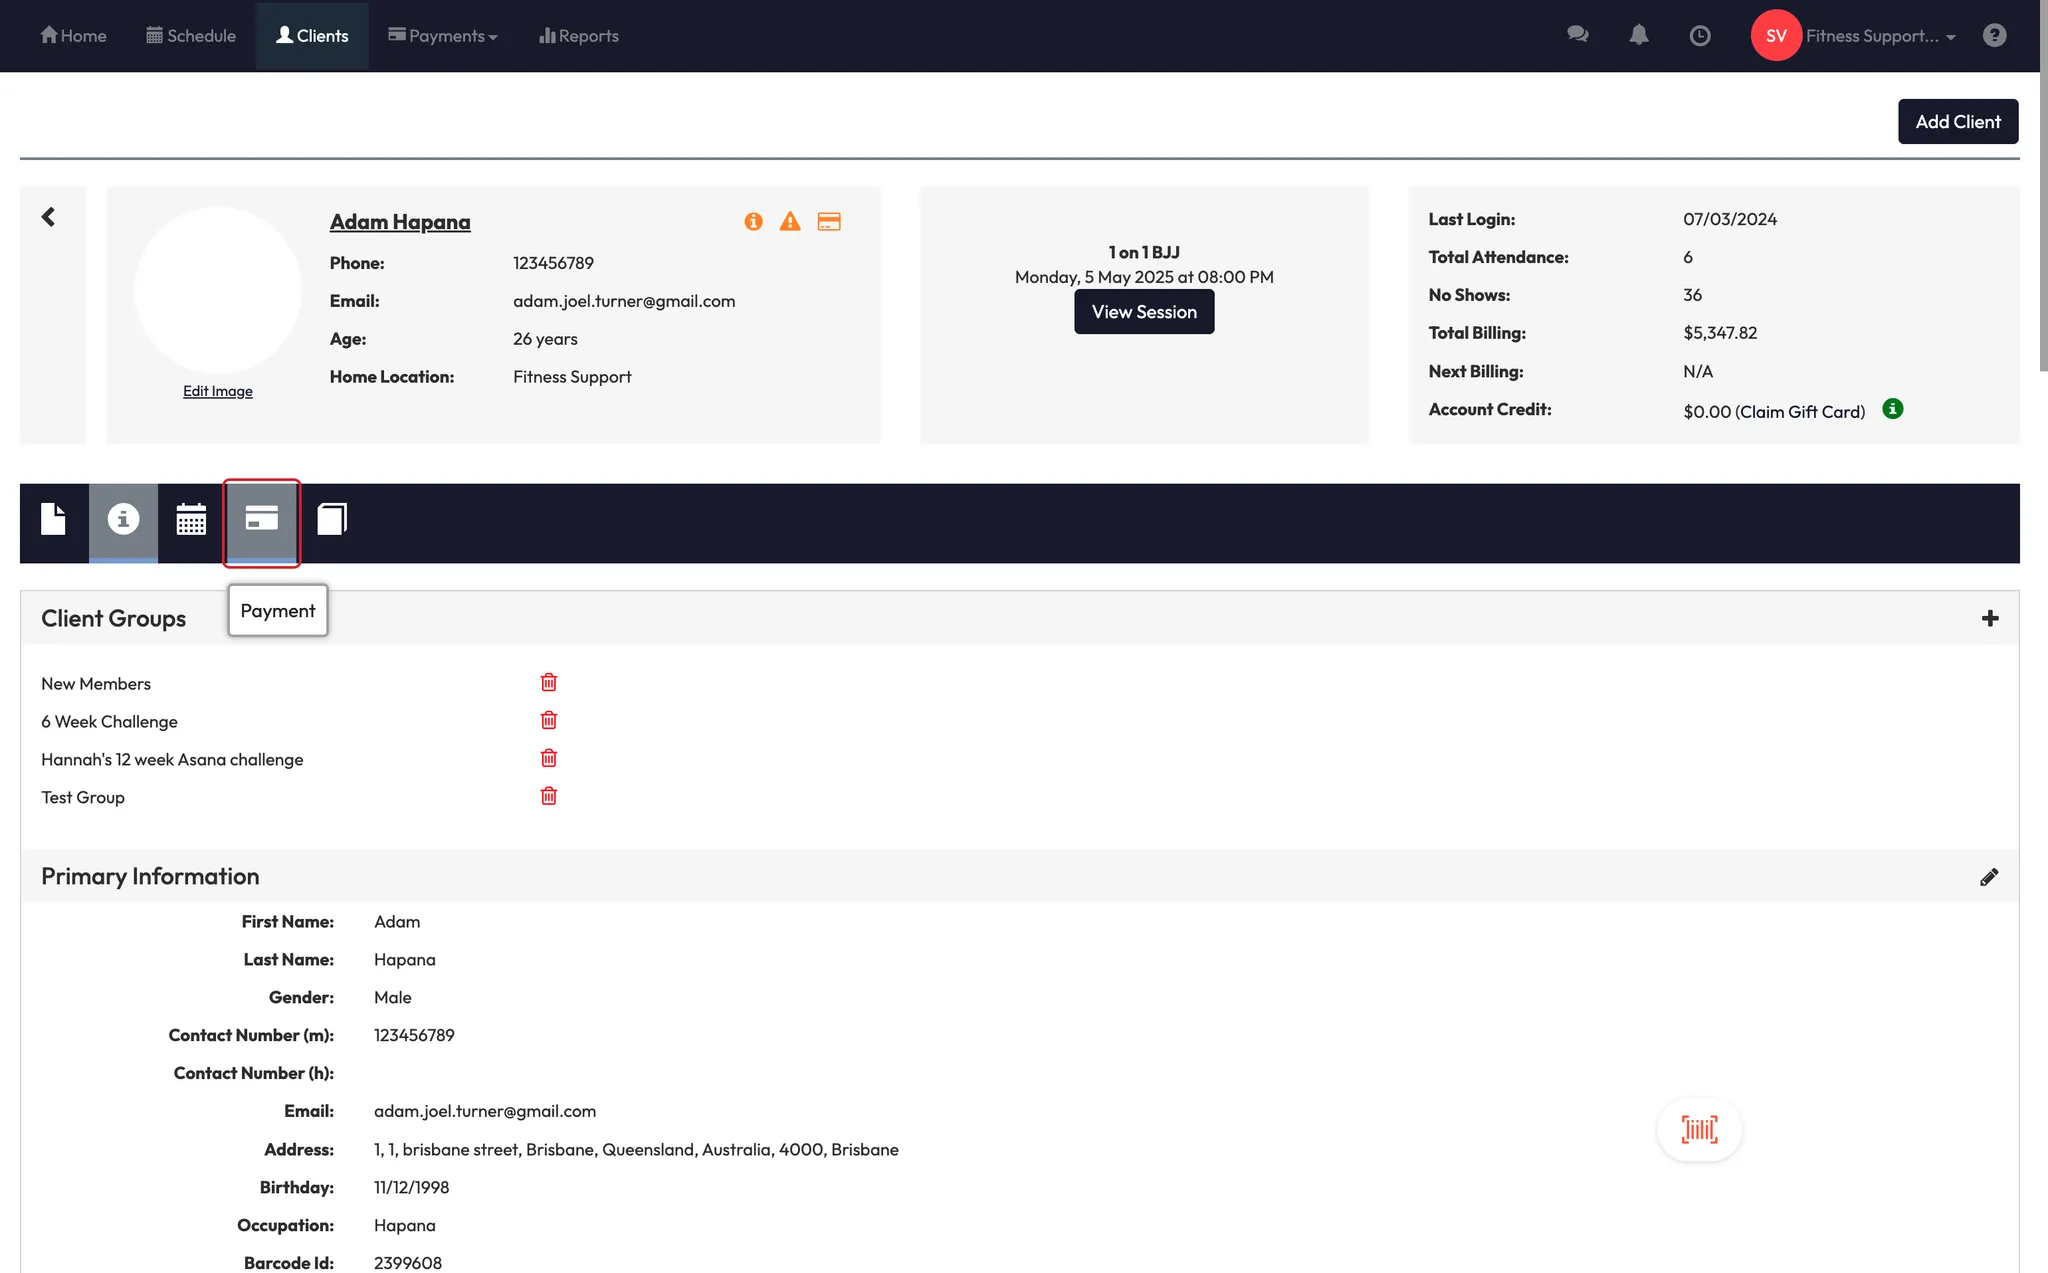Screen dimensions: 2048x1273
Task: Open notifications bell icon
Action: [1638, 36]
